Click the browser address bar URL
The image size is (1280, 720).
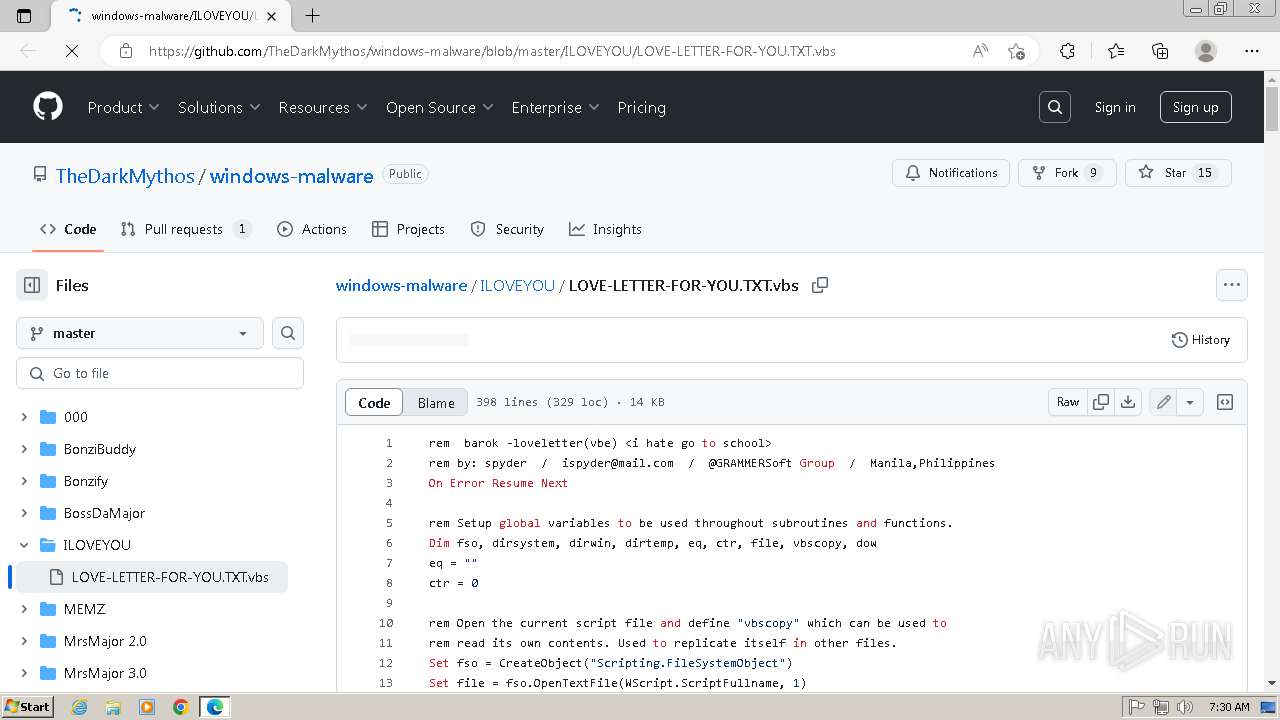[x=492, y=51]
